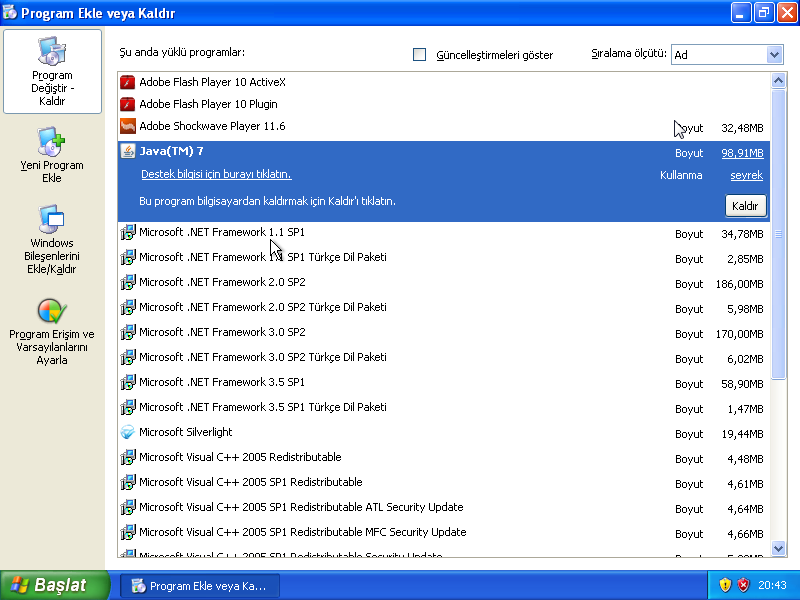
Task: Click the vertical scrollbar thumb
Action: 778,234
